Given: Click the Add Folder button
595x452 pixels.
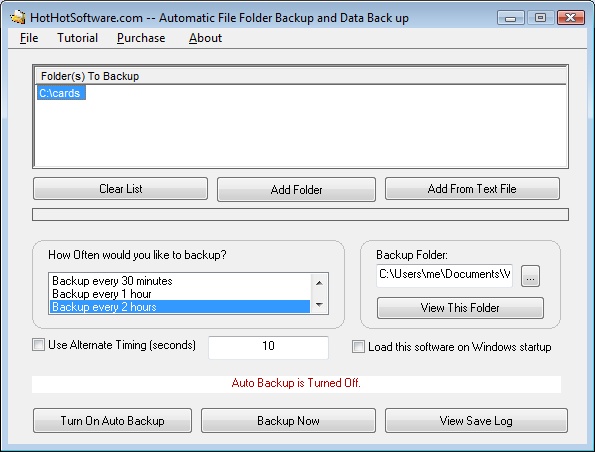Looking at the screenshot, I should pyautogui.click(x=296, y=189).
